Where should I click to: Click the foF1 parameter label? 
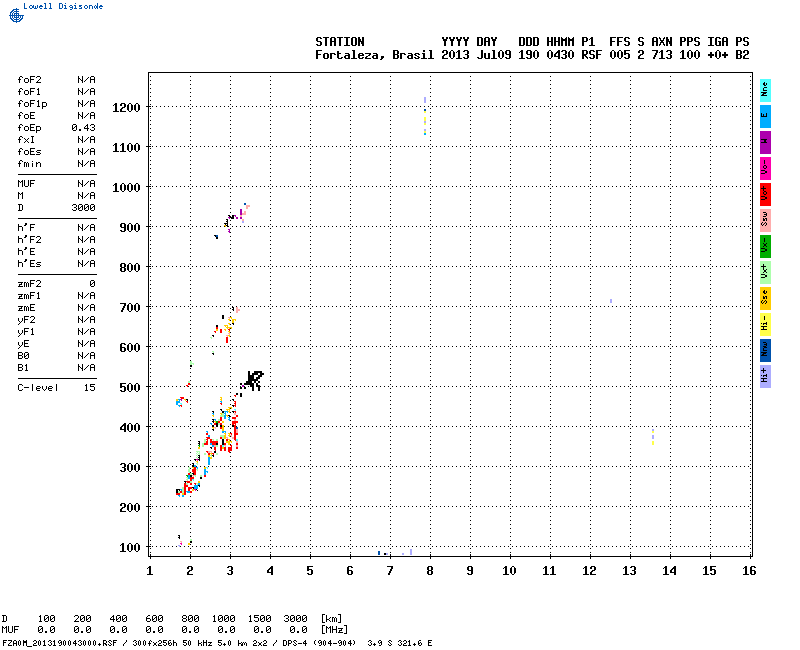click(x=29, y=92)
